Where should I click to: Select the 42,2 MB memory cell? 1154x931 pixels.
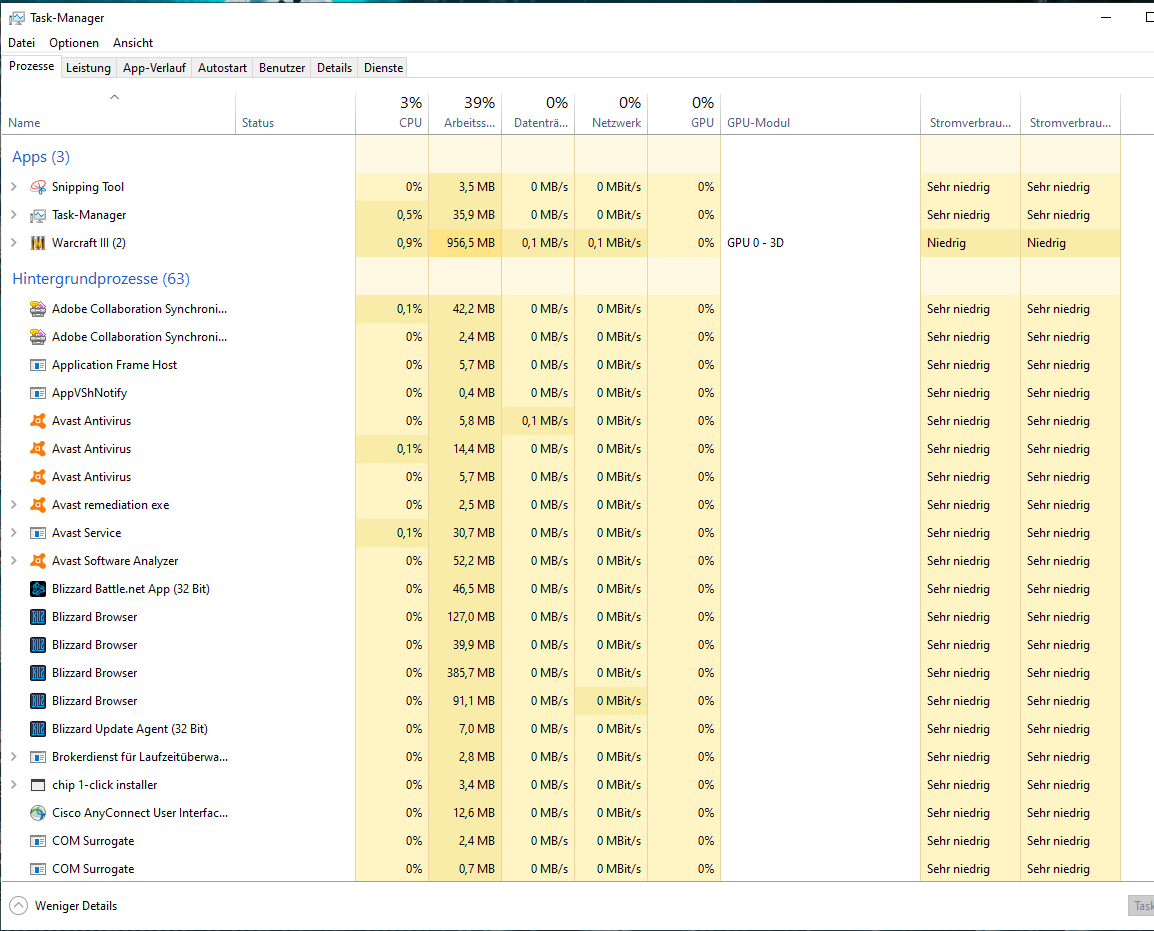pyautogui.click(x=465, y=309)
